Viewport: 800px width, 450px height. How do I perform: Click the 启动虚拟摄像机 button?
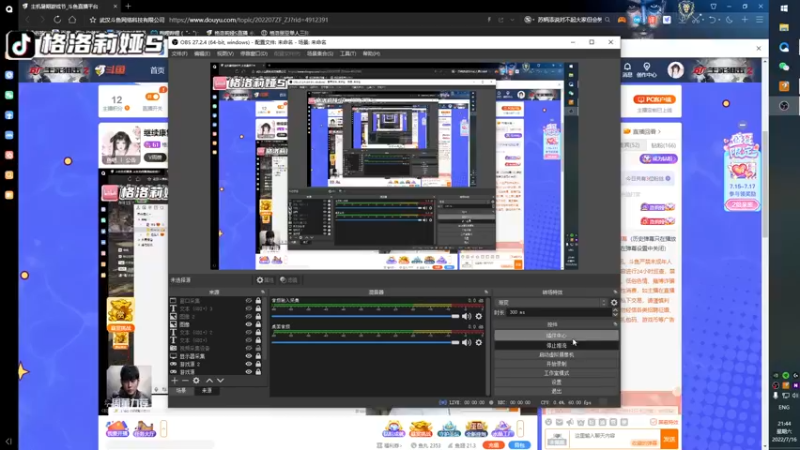point(556,355)
